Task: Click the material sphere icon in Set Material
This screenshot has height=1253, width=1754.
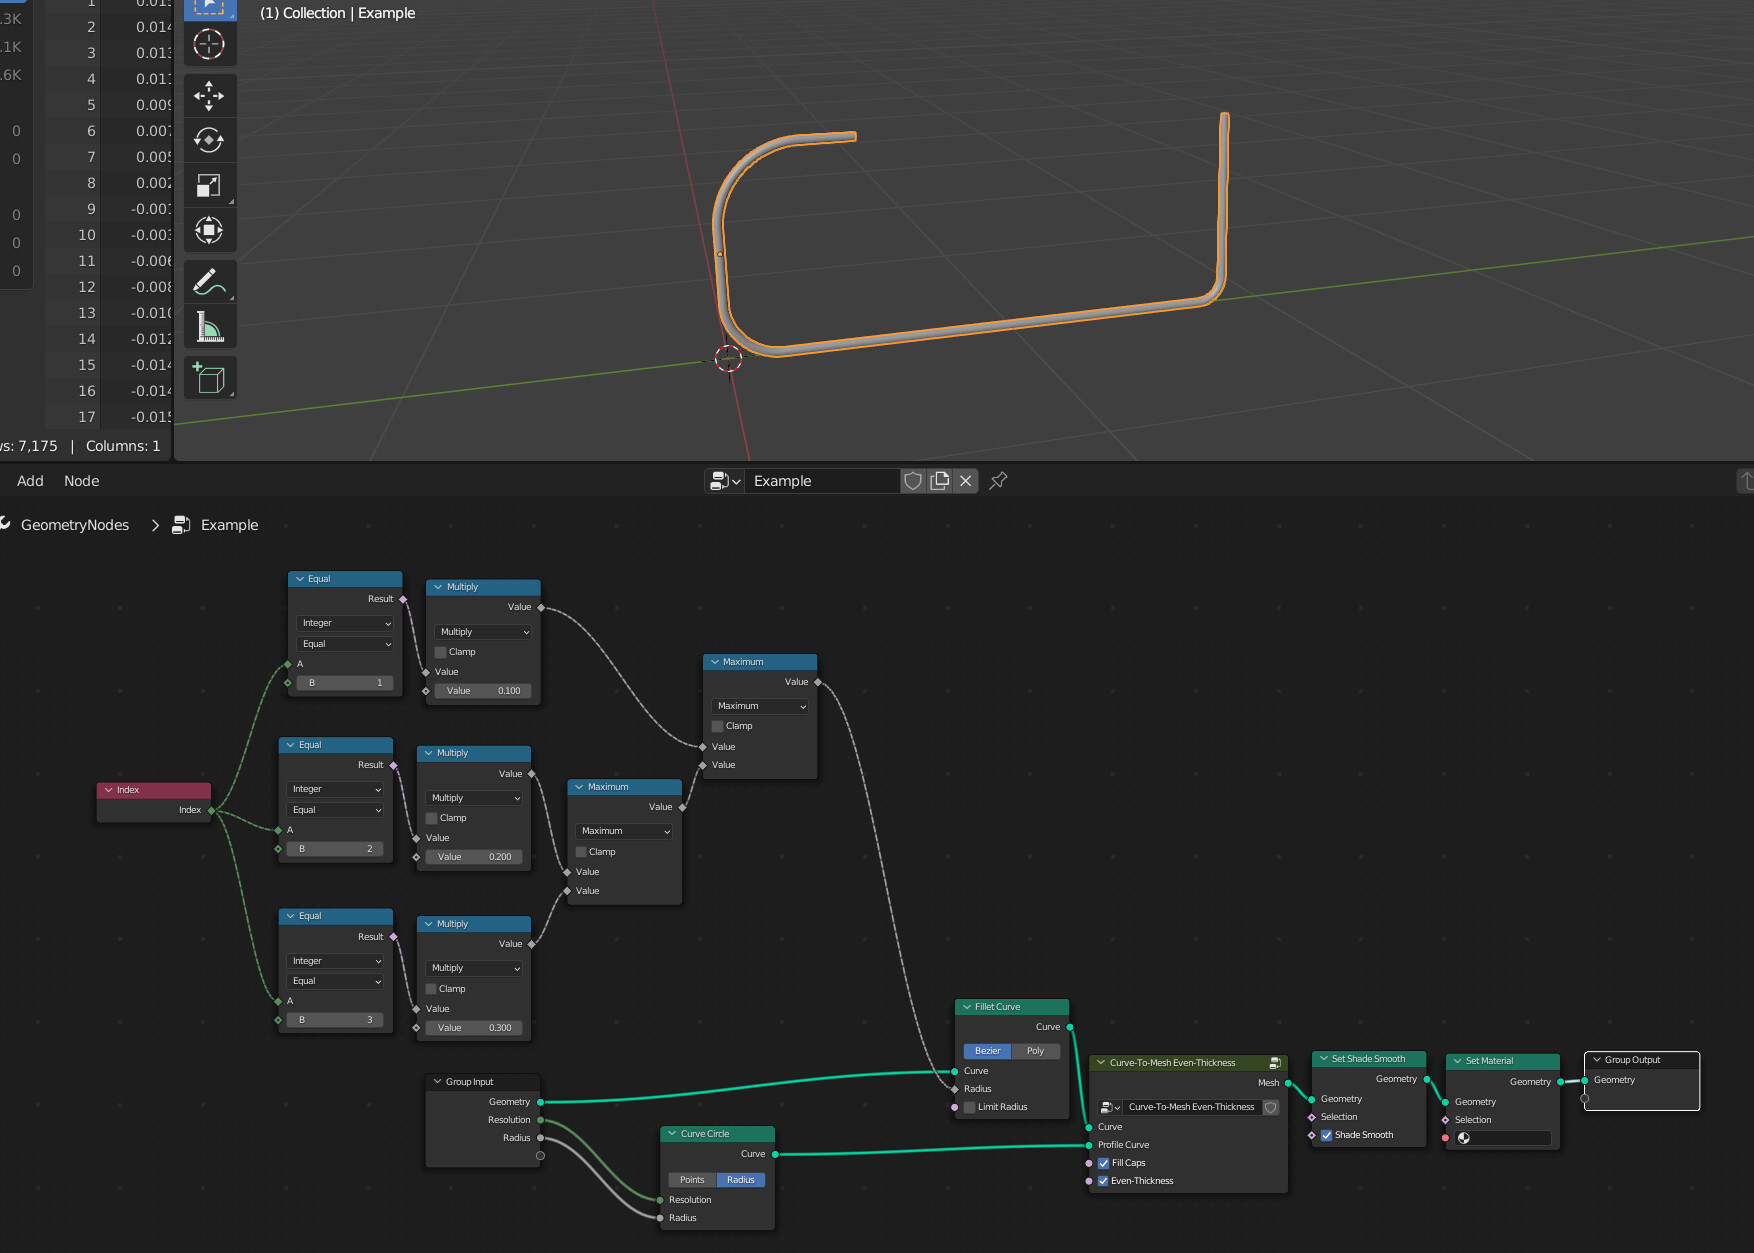Action: pyautogui.click(x=1464, y=1138)
